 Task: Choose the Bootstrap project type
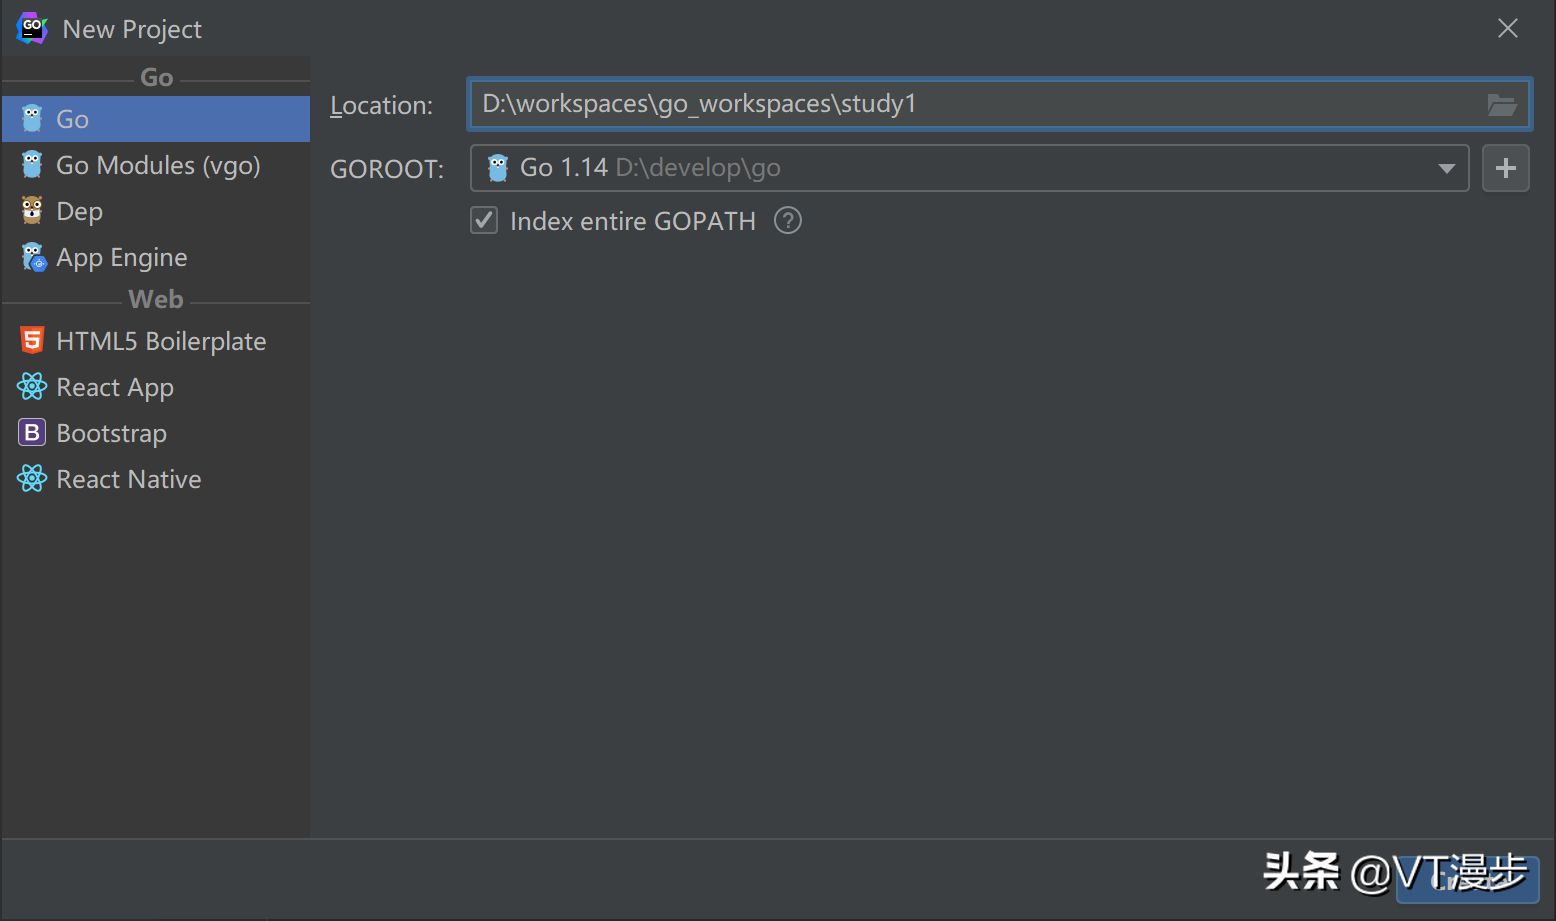tap(155, 433)
